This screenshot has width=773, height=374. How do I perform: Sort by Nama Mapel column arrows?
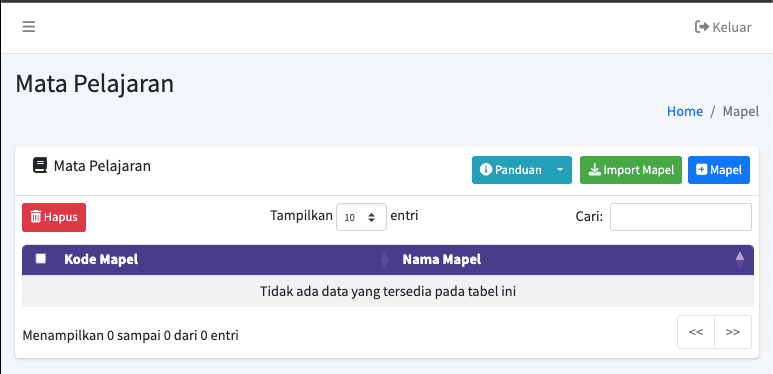[739, 259]
